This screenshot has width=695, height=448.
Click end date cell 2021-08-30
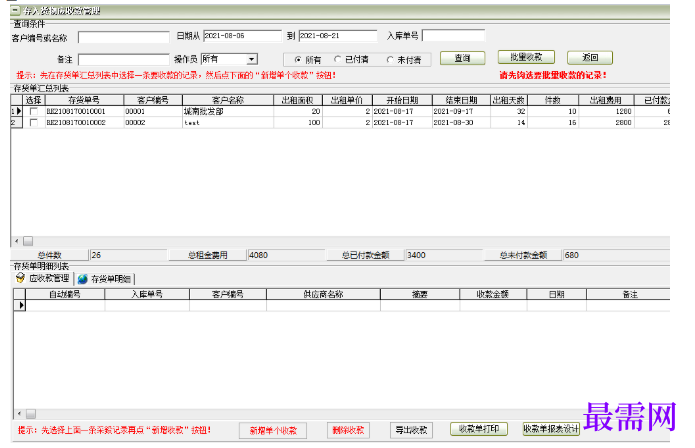pos(461,123)
